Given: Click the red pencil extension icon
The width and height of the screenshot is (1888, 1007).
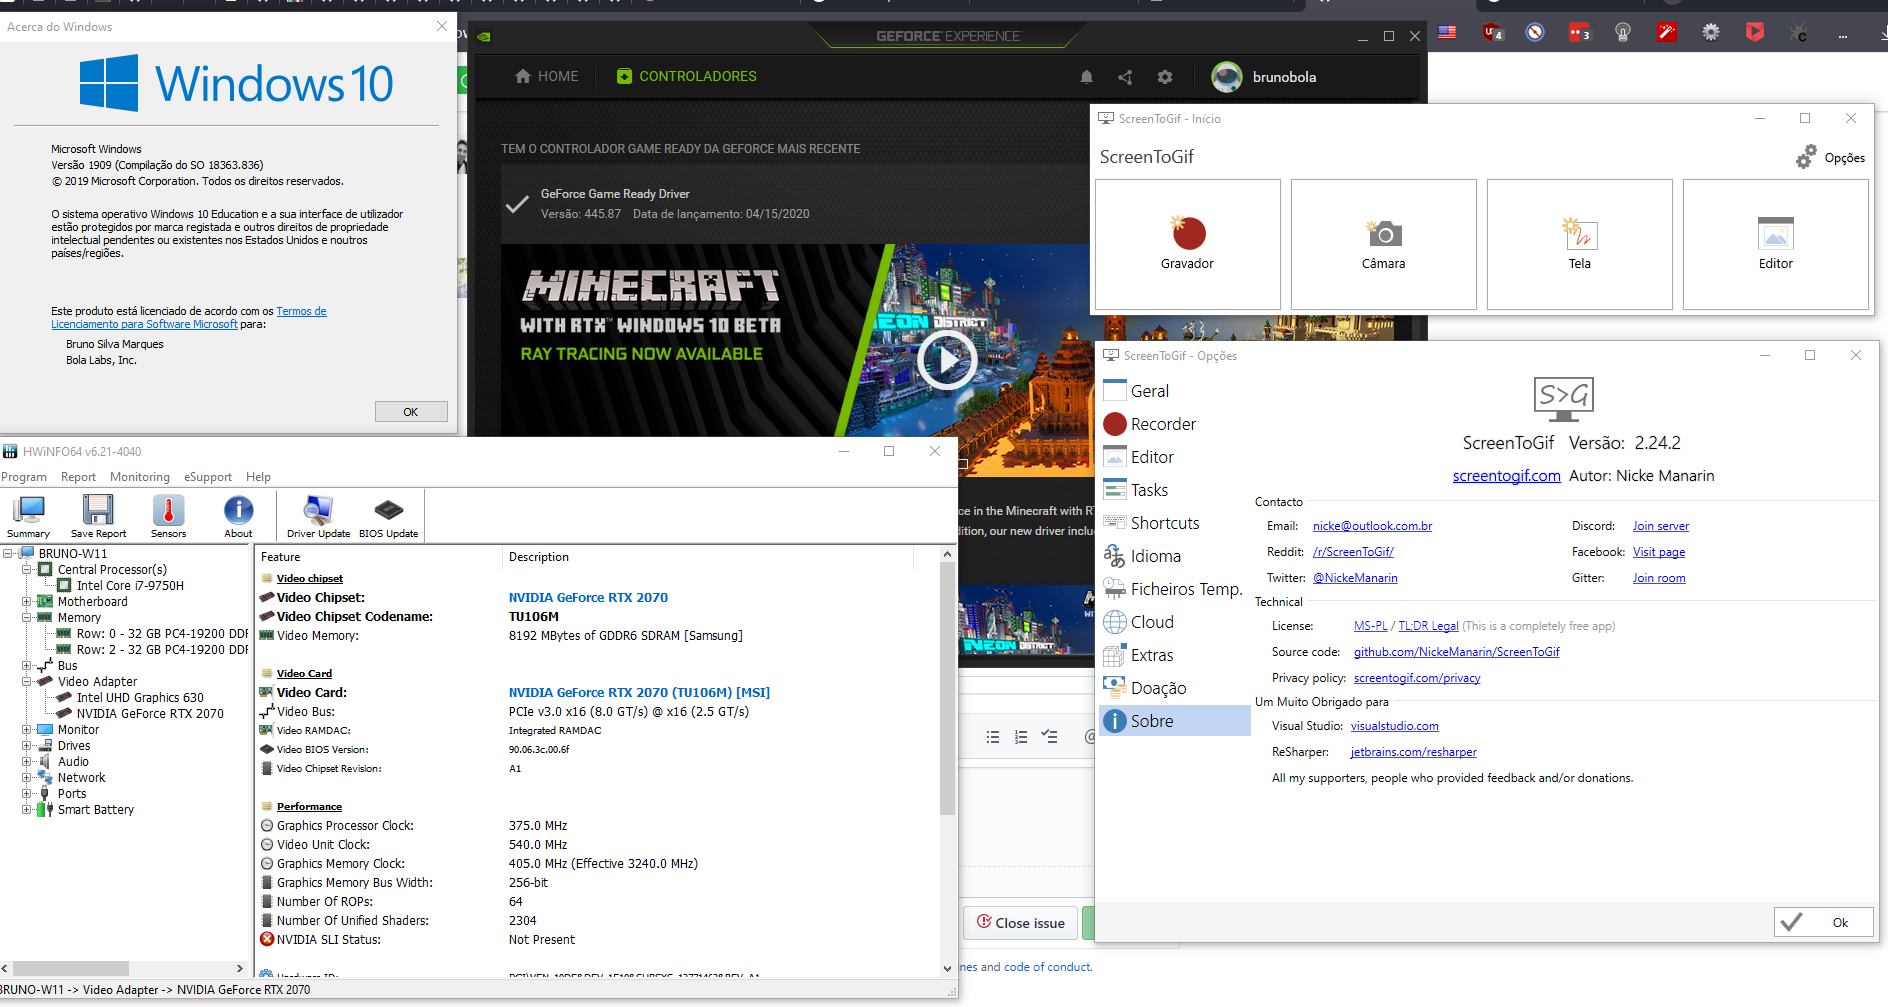Looking at the screenshot, I should 1667,32.
